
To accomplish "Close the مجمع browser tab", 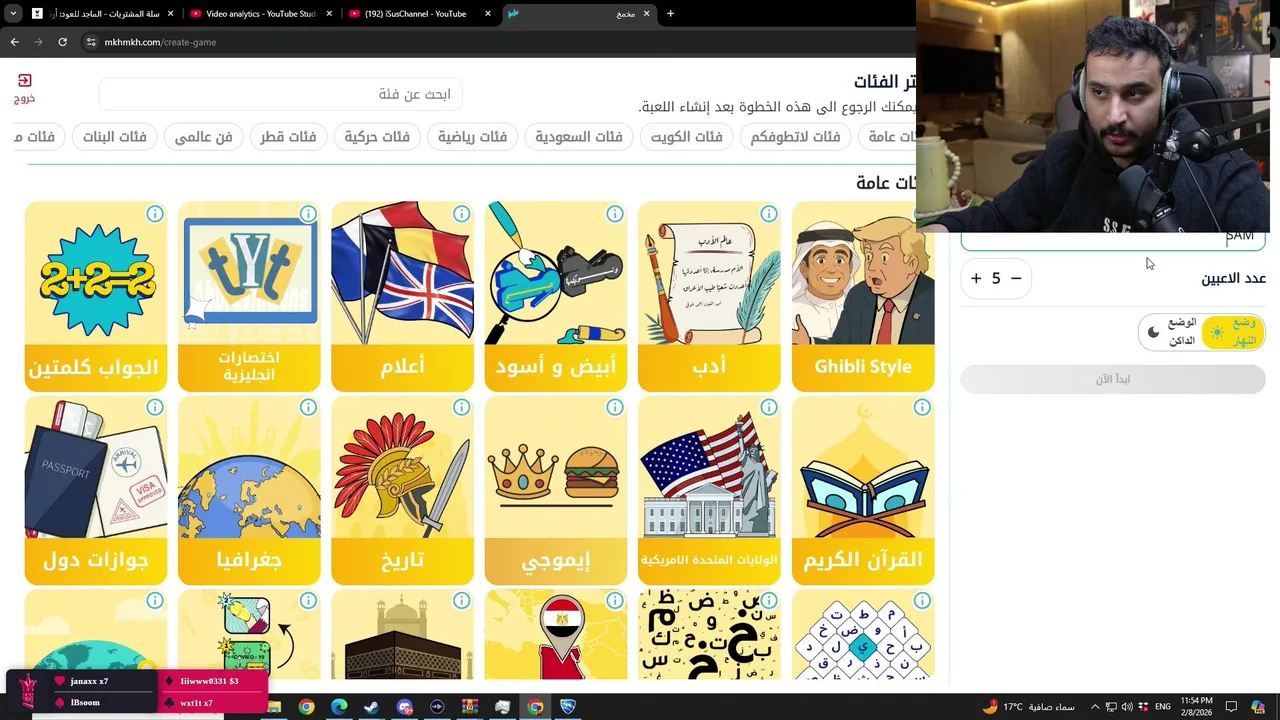I will [646, 14].
